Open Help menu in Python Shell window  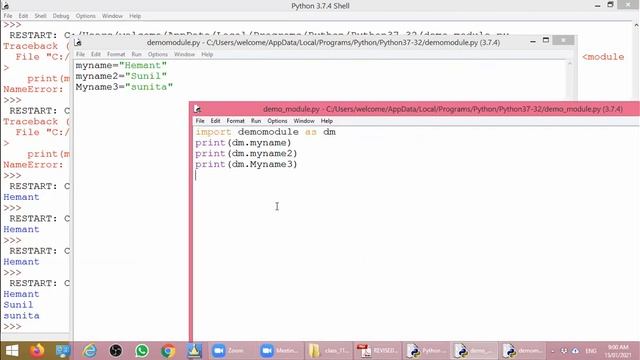click(x=135, y=16)
